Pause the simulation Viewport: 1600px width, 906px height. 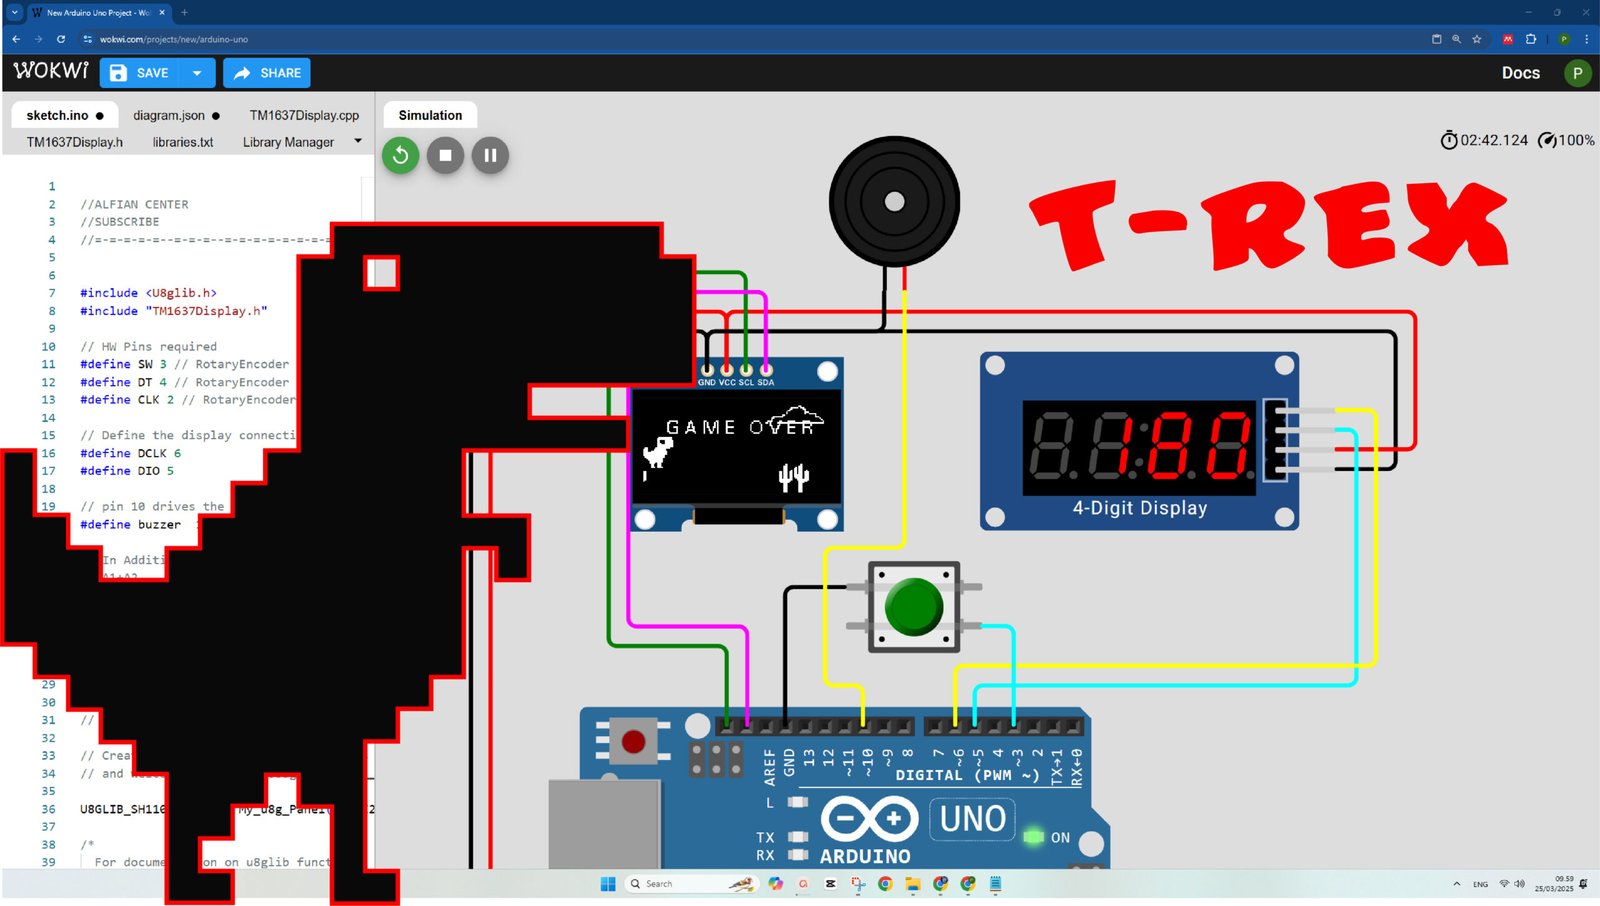point(490,155)
